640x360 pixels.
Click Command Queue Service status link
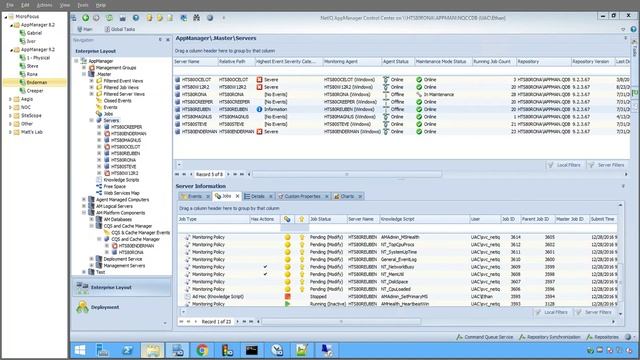tap(484, 337)
